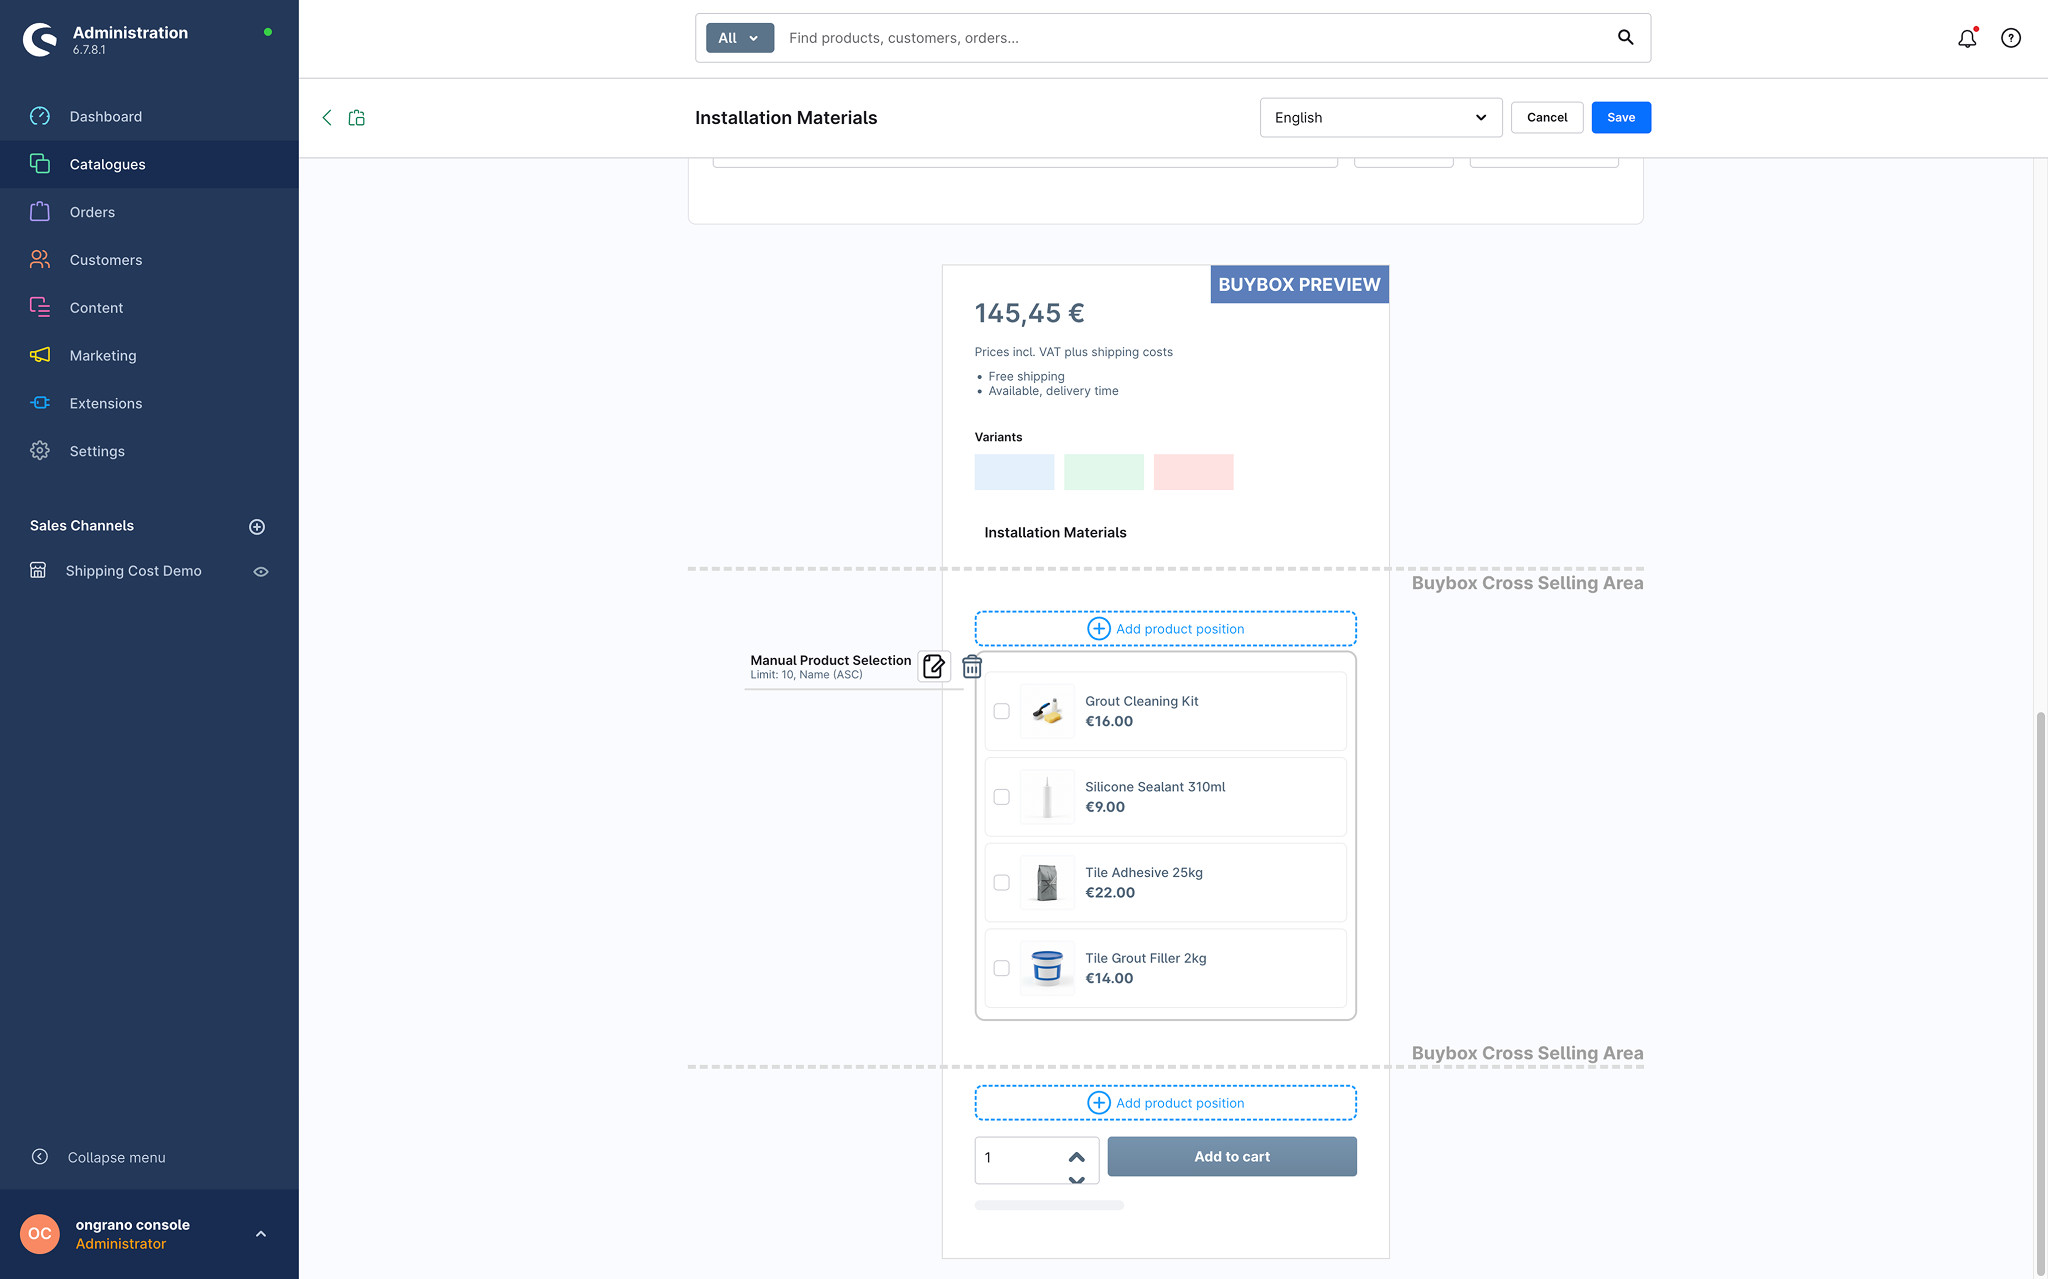The height and width of the screenshot is (1279, 2048).
Task: Click the 145,45 € price text
Action: pos(1030,313)
